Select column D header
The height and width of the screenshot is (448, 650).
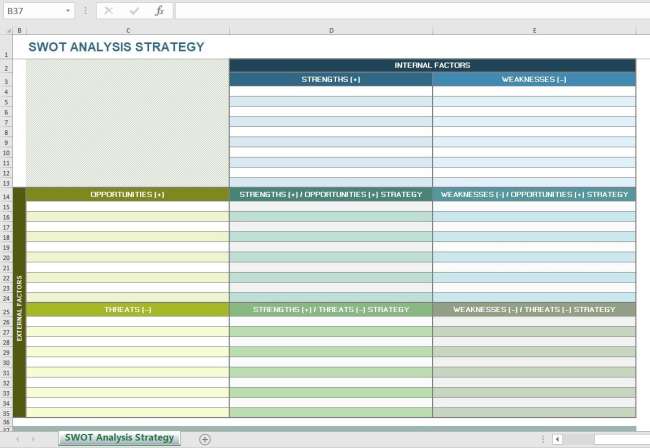331,30
